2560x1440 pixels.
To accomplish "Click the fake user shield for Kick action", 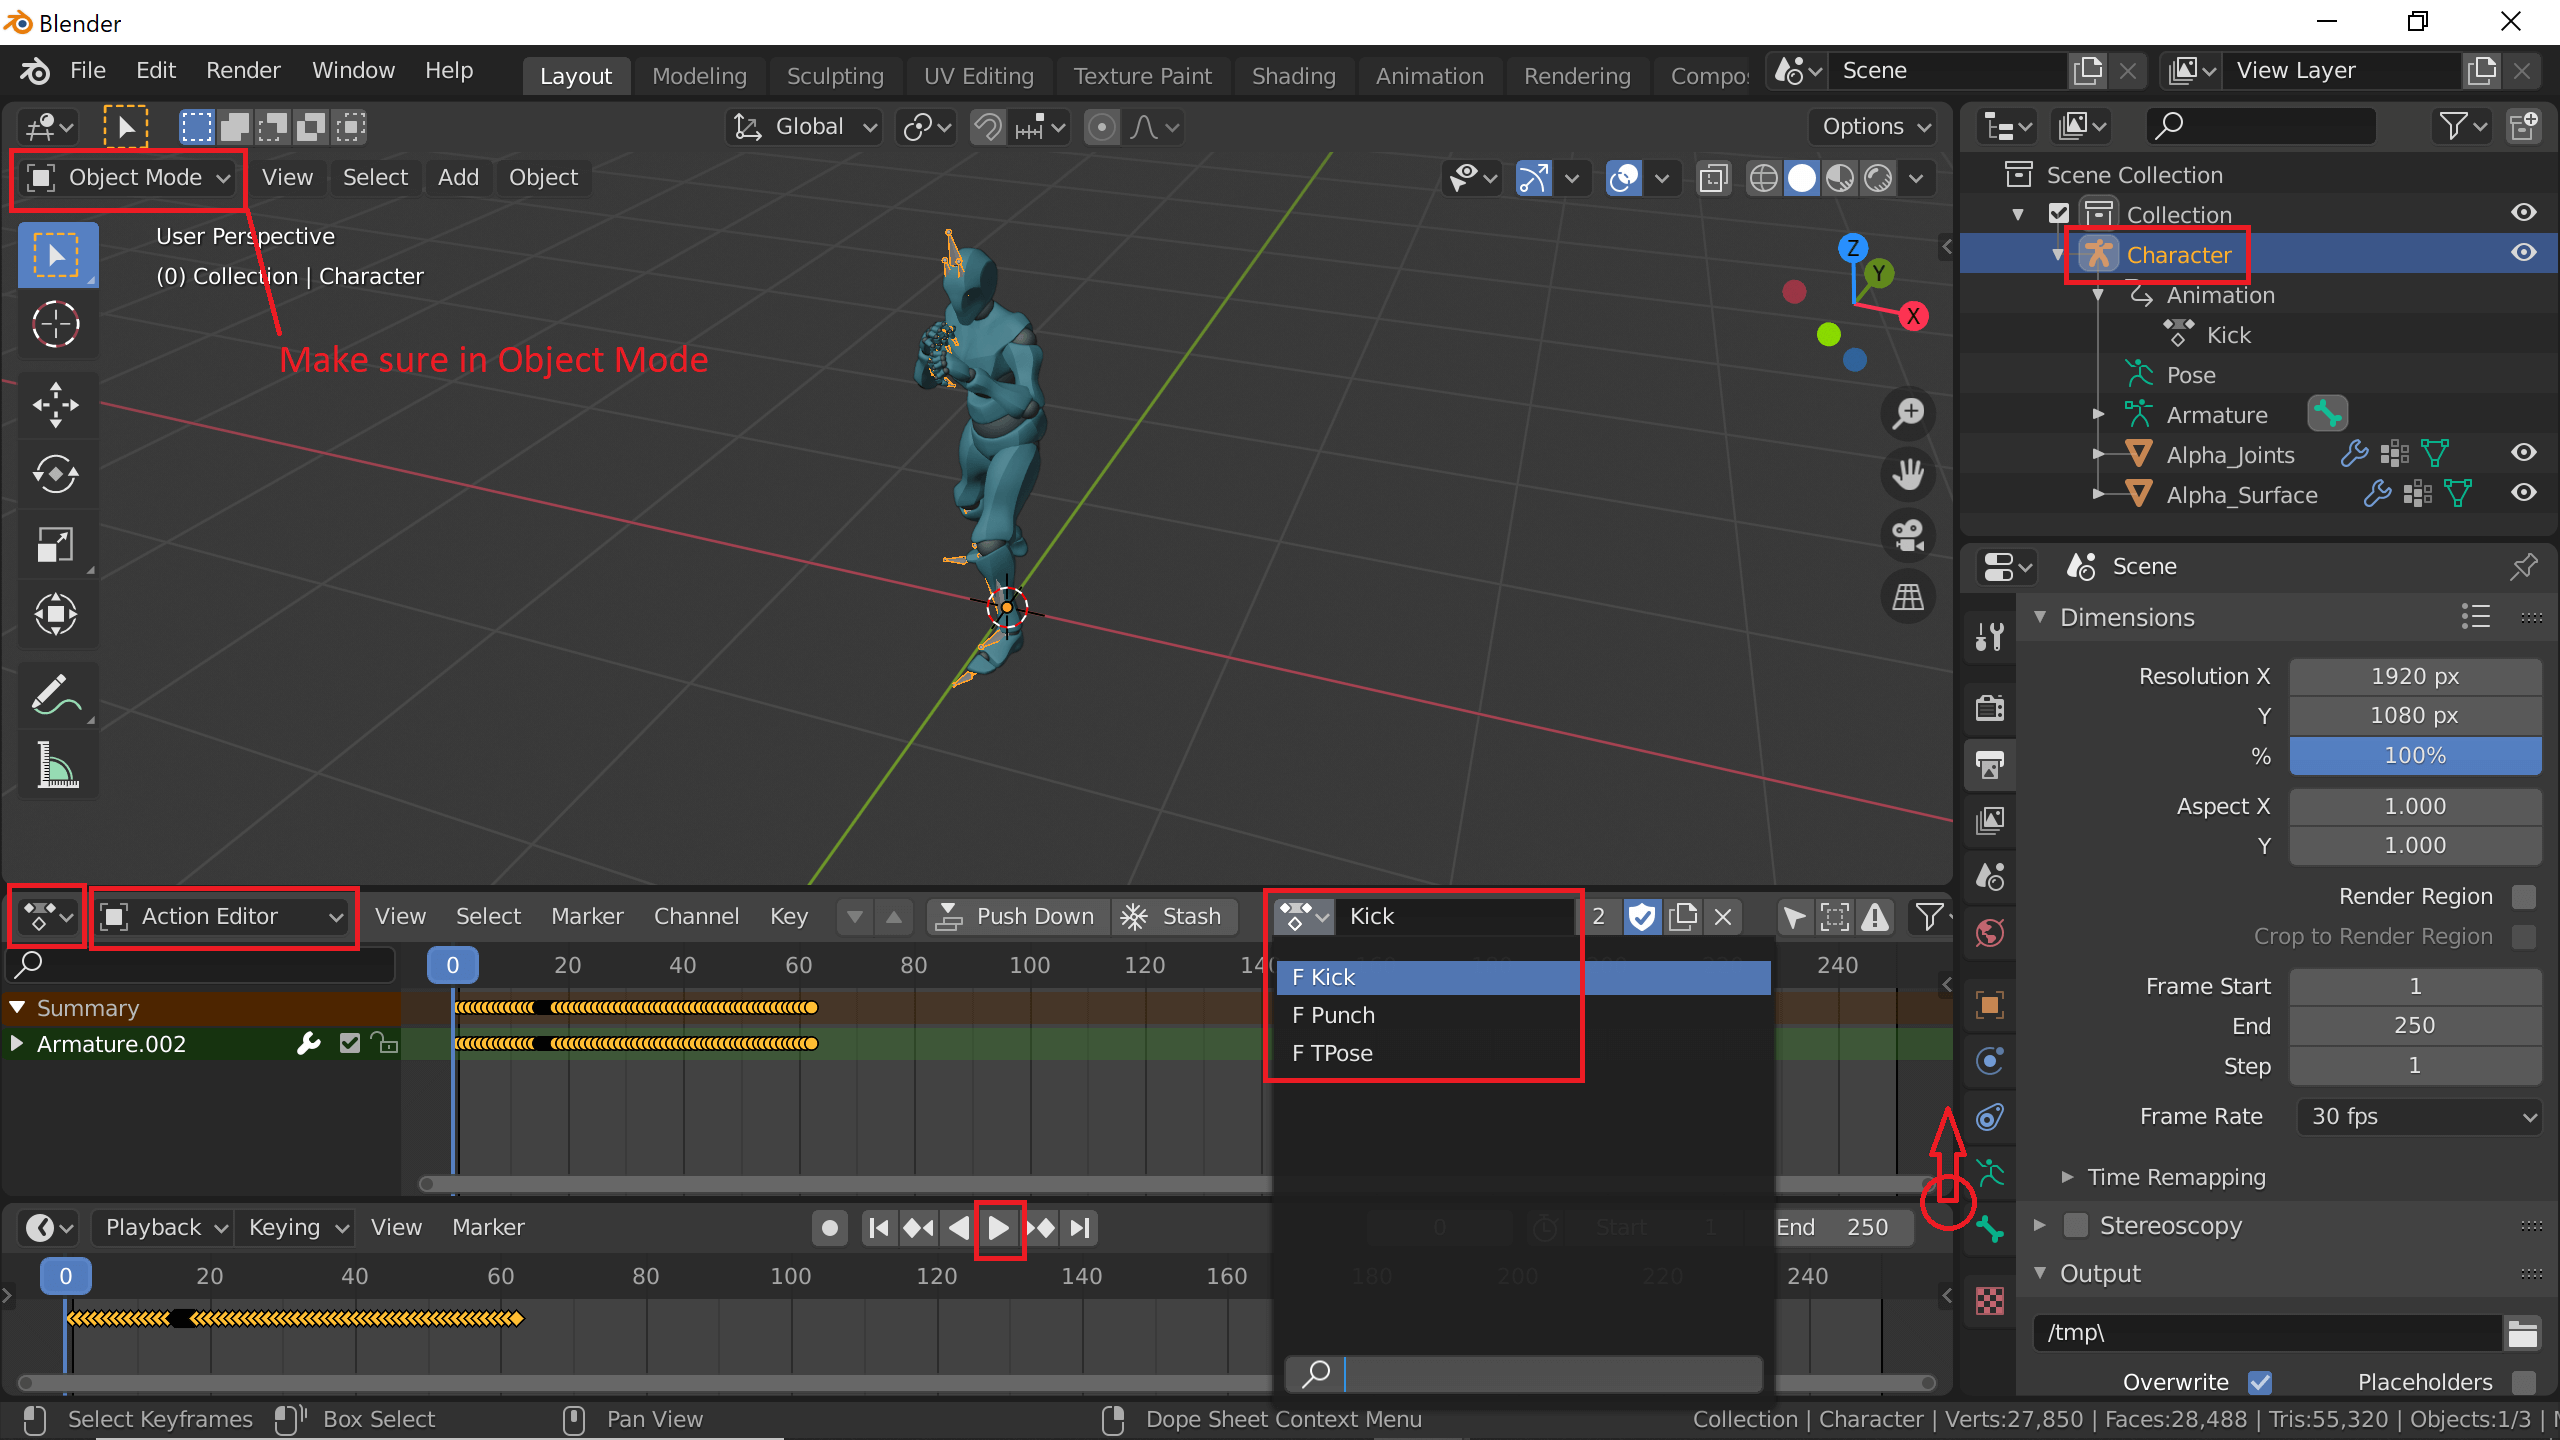I will (1642, 916).
